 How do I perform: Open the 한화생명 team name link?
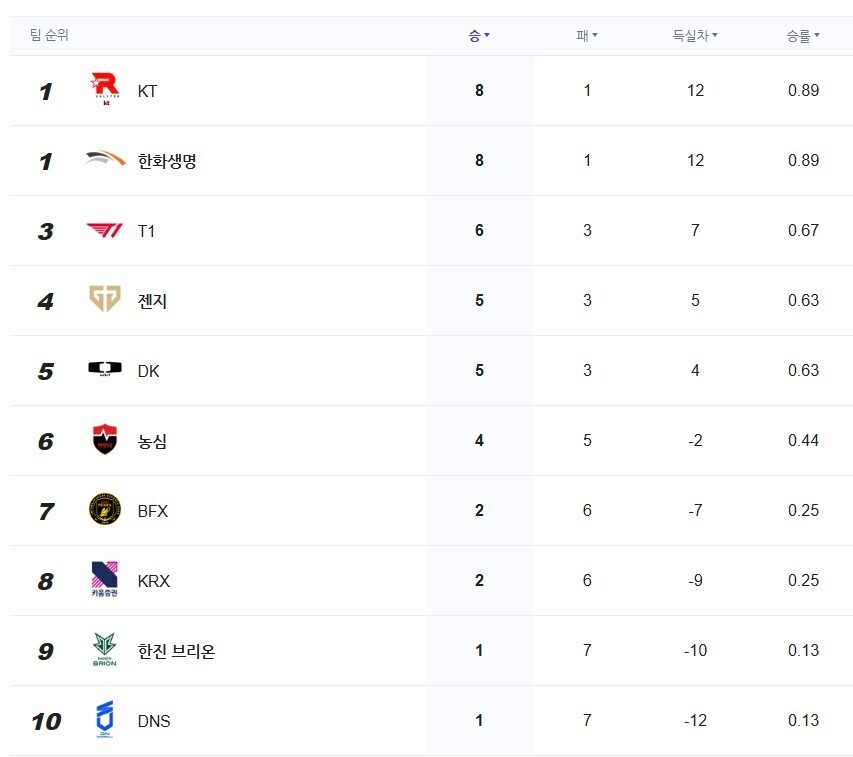166,161
